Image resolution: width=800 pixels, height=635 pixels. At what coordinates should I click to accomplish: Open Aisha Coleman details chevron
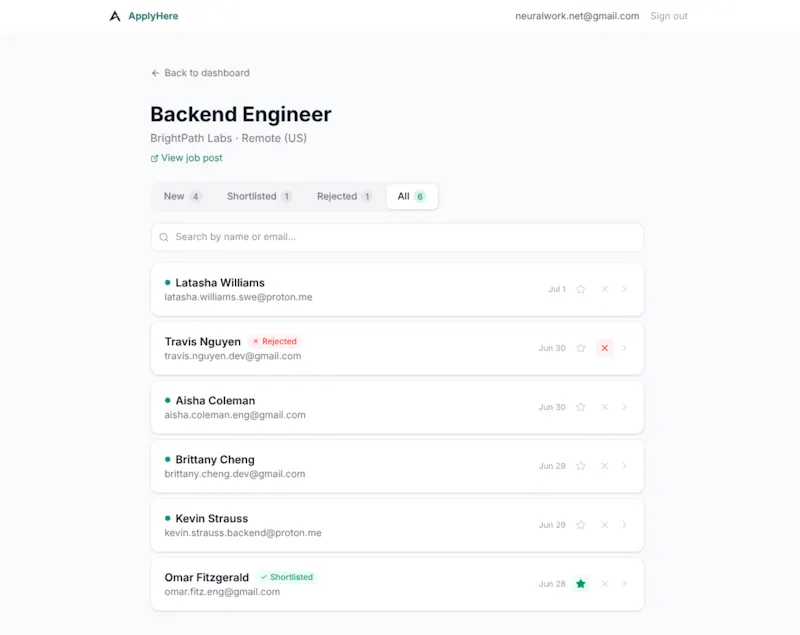tap(624, 407)
